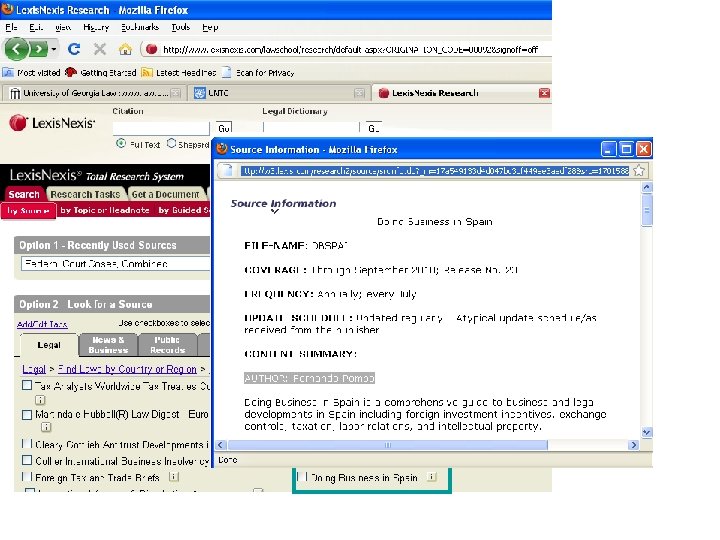
Task: Choose the by Topic or Headnote subtab
Action: [105, 210]
